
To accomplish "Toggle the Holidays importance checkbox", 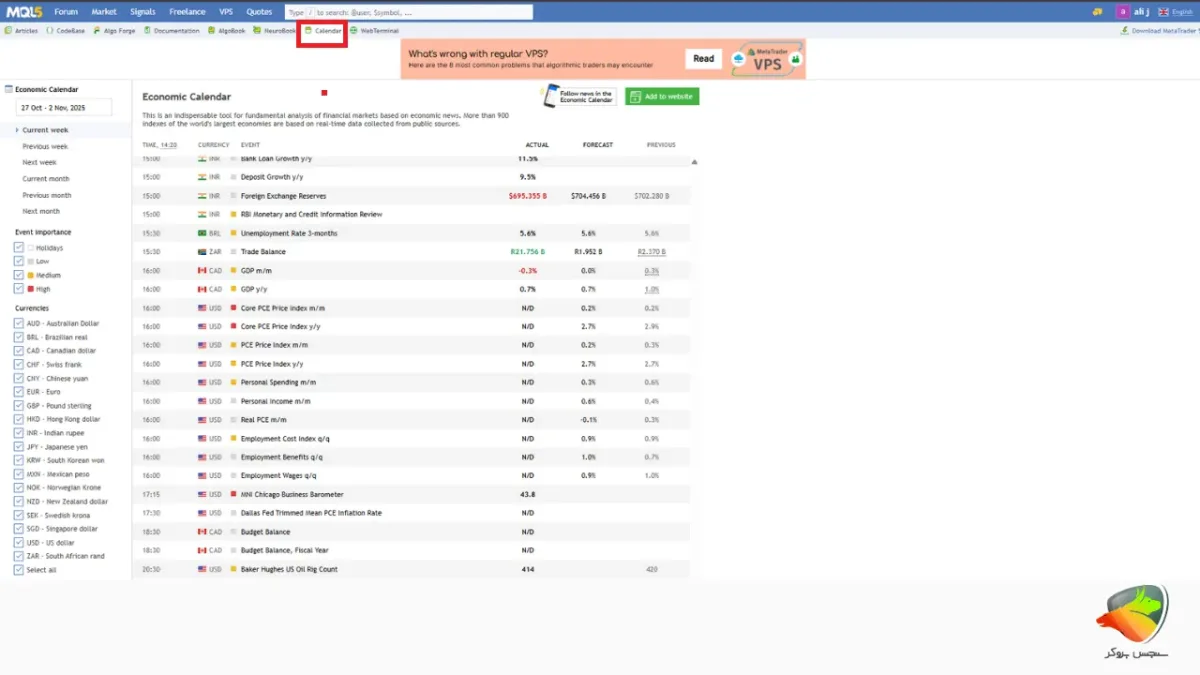I will pyautogui.click(x=19, y=247).
